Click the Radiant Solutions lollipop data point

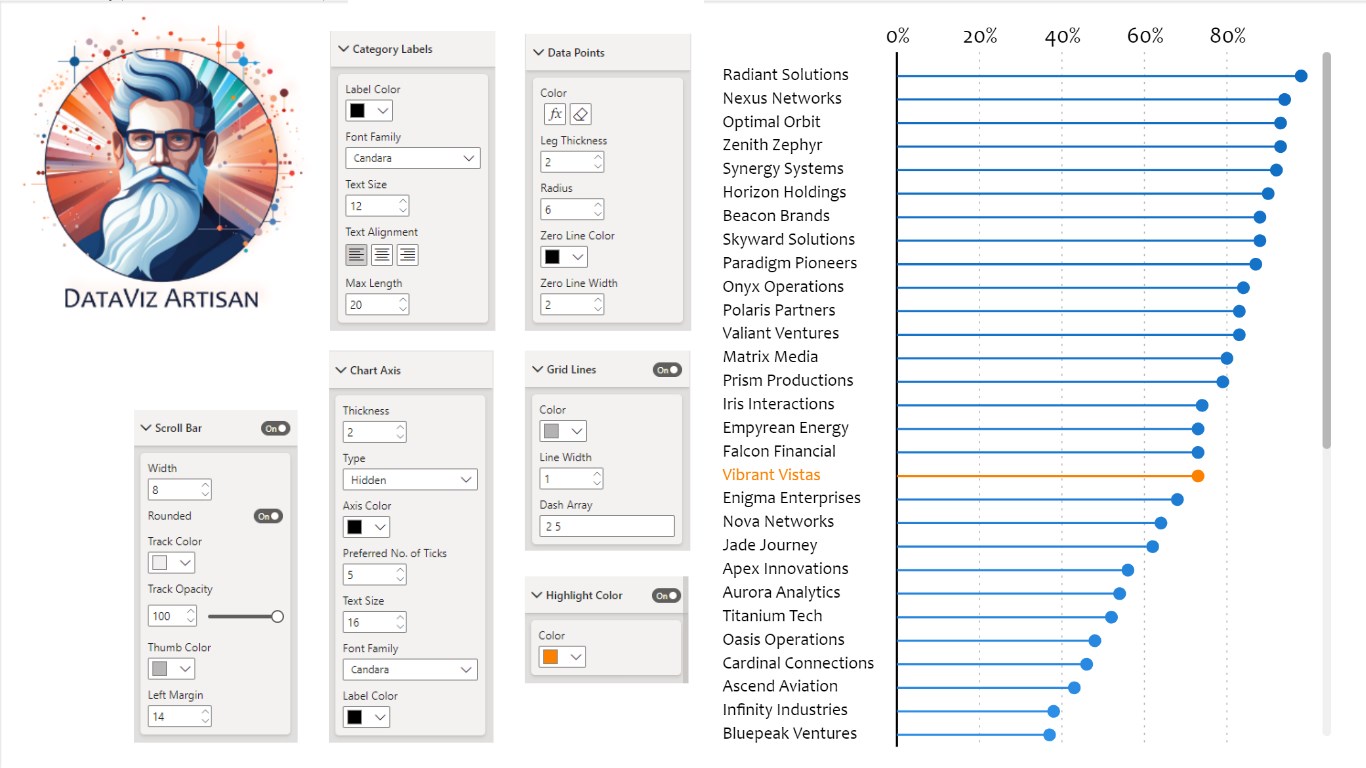pyautogui.click(x=1301, y=76)
